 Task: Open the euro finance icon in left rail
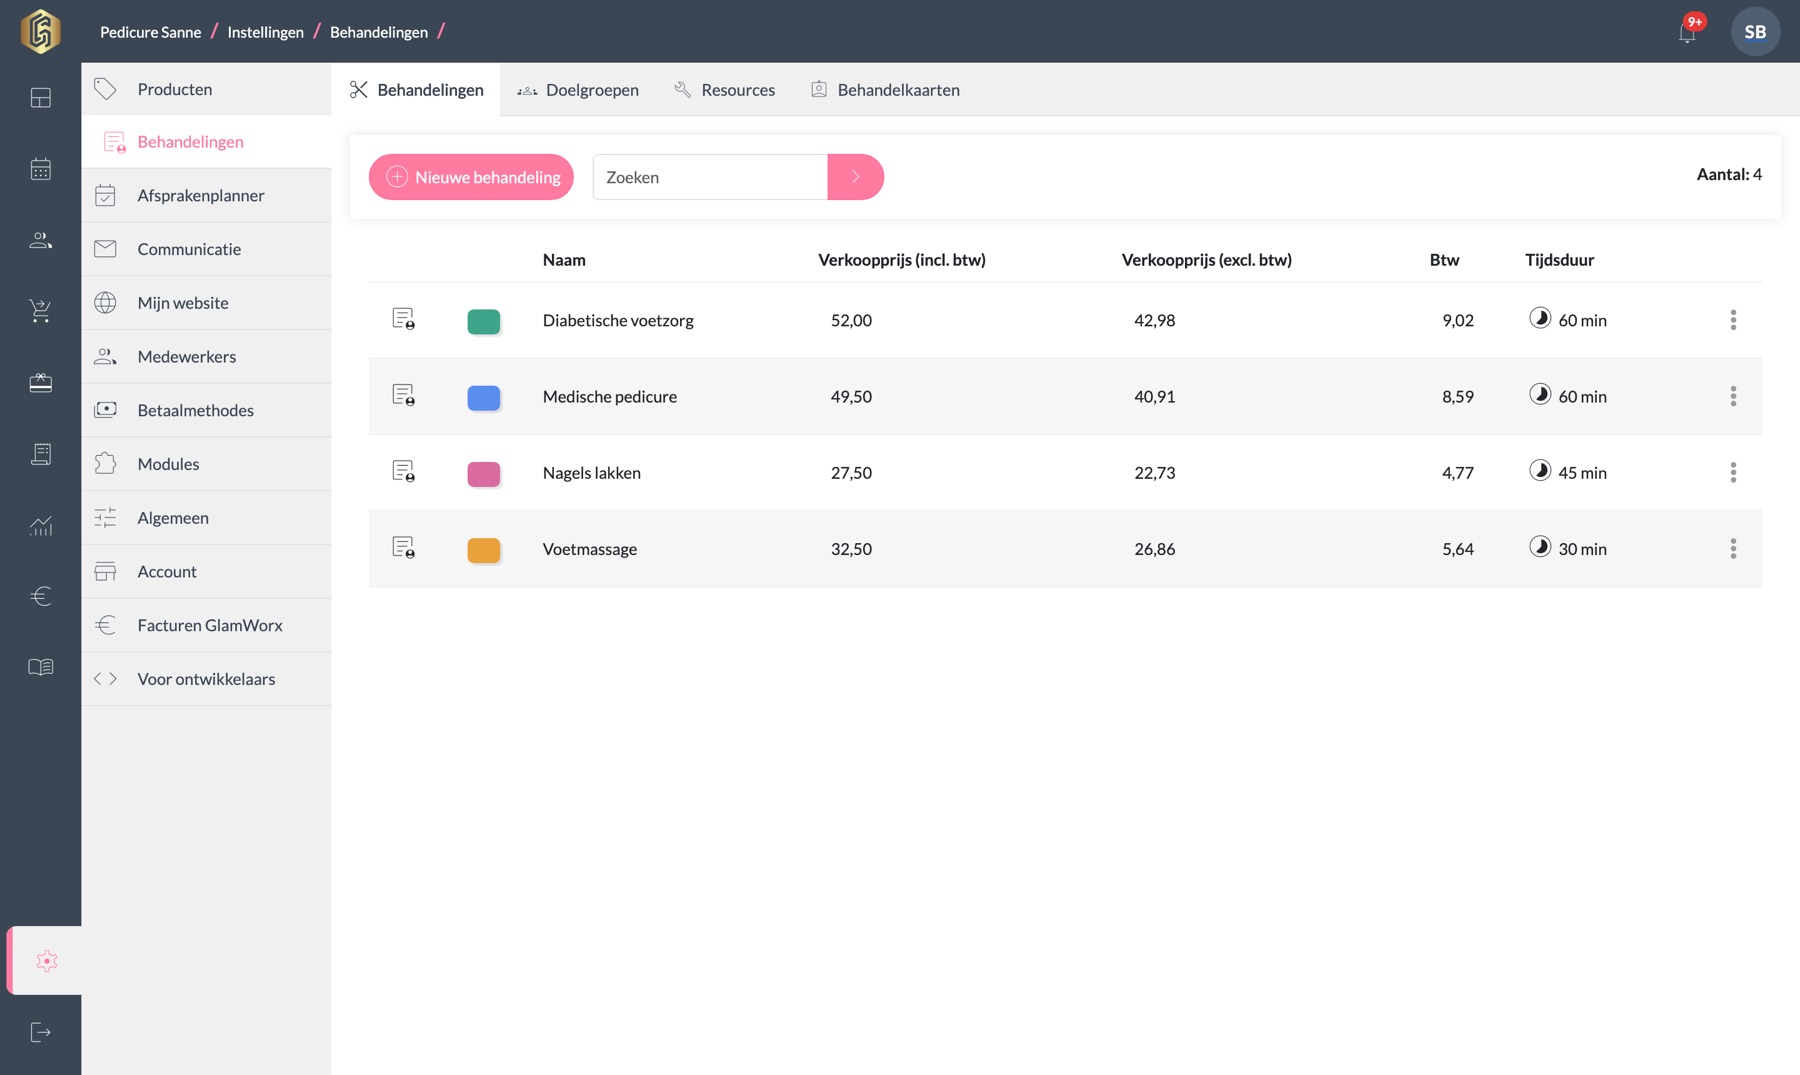[x=40, y=596]
